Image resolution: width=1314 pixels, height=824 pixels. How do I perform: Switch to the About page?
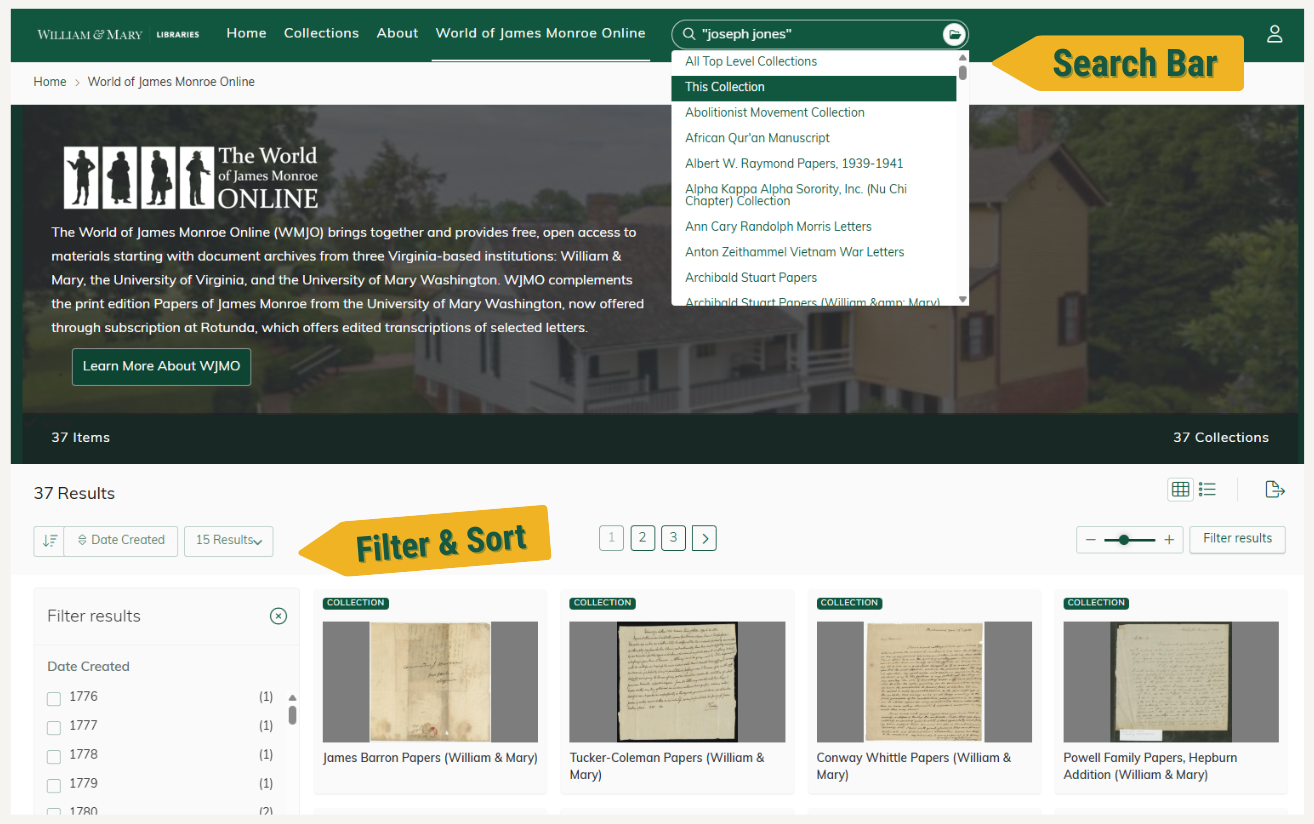(x=397, y=33)
